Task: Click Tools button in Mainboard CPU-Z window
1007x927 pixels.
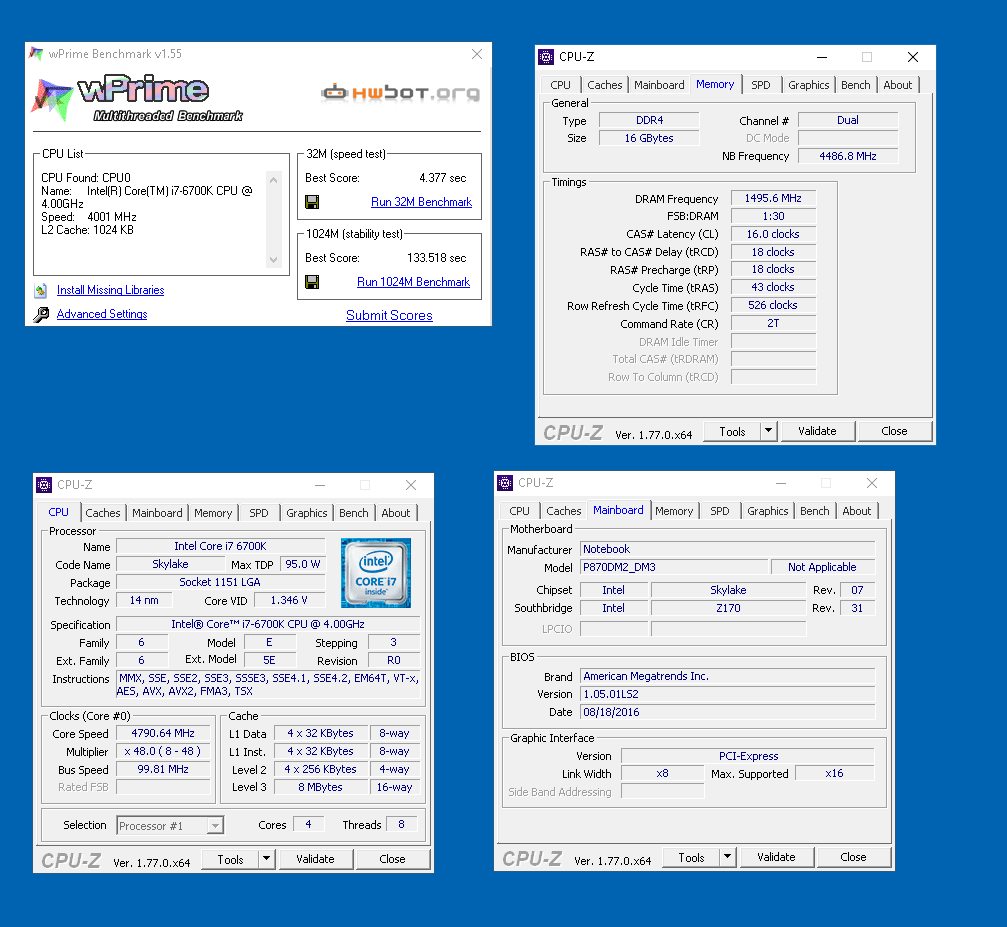Action: (x=691, y=857)
